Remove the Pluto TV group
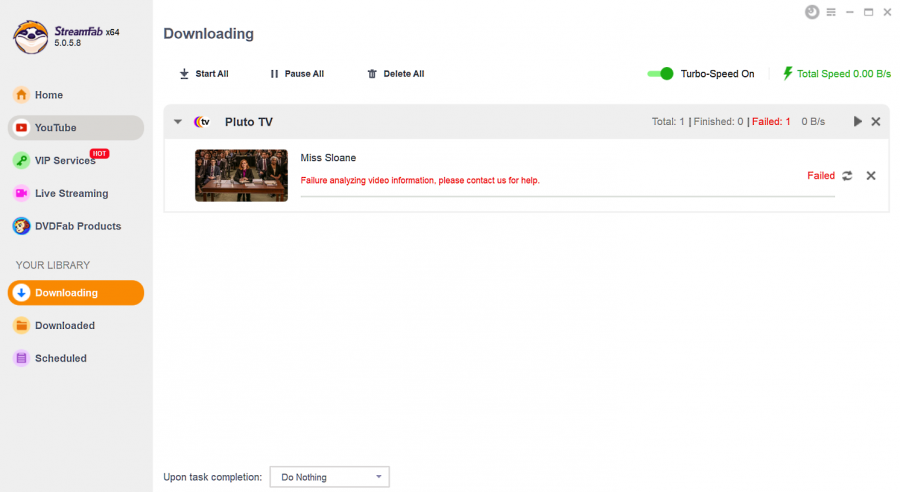The width and height of the screenshot is (900, 492). point(876,121)
